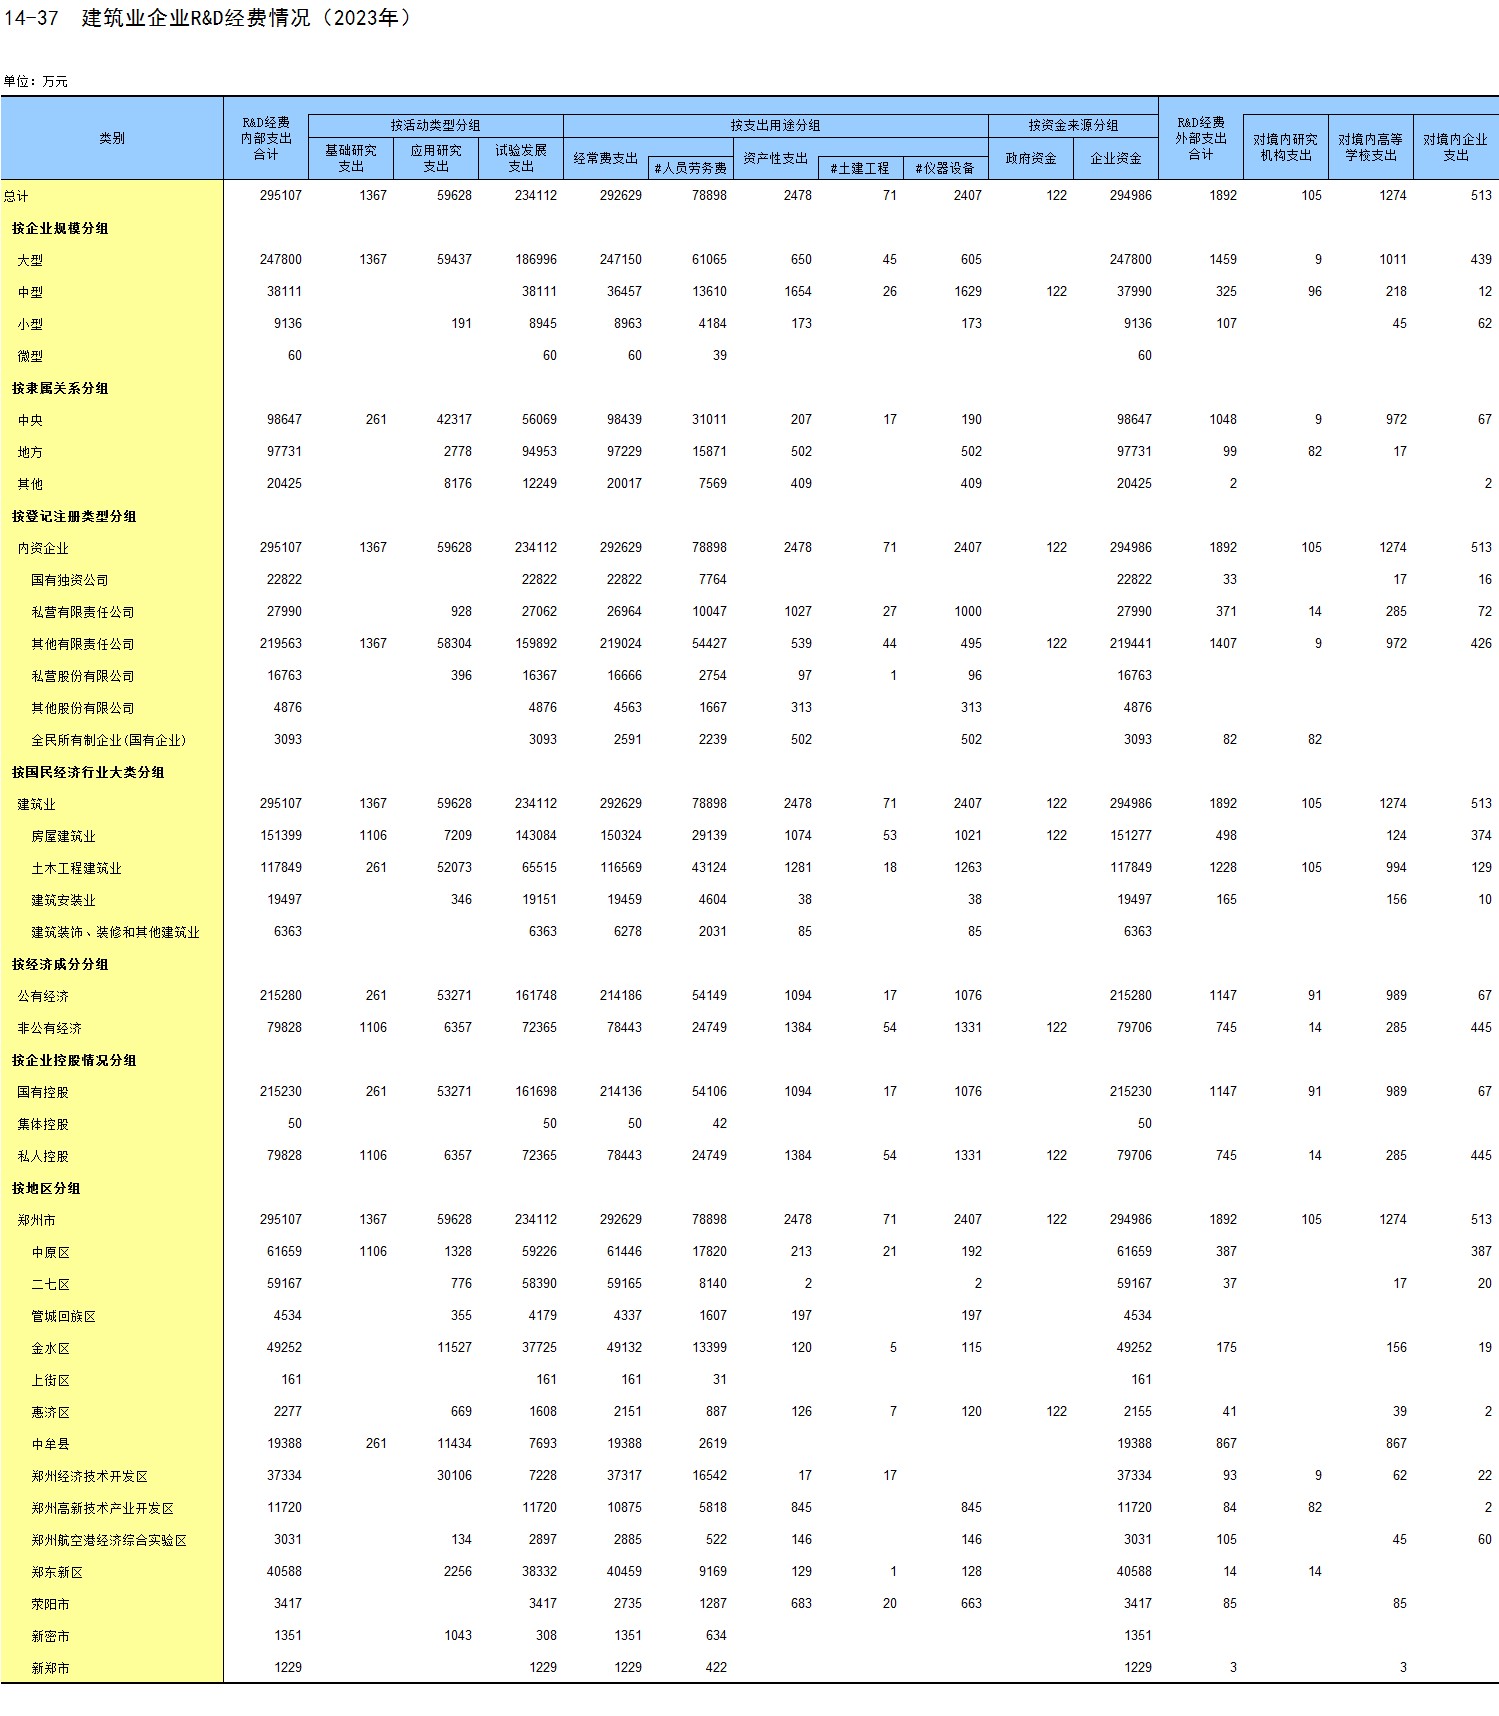Click the 按地区分组 section heading

pos(46,1188)
